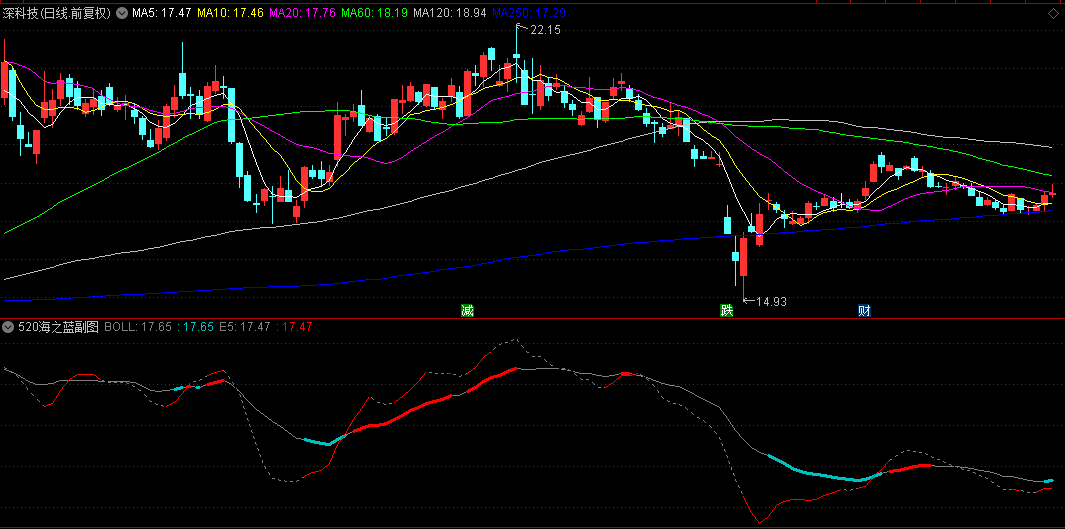Open the green 跌 event marker
The height and width of the screenshot is (529, 1065).
point(727,311)
